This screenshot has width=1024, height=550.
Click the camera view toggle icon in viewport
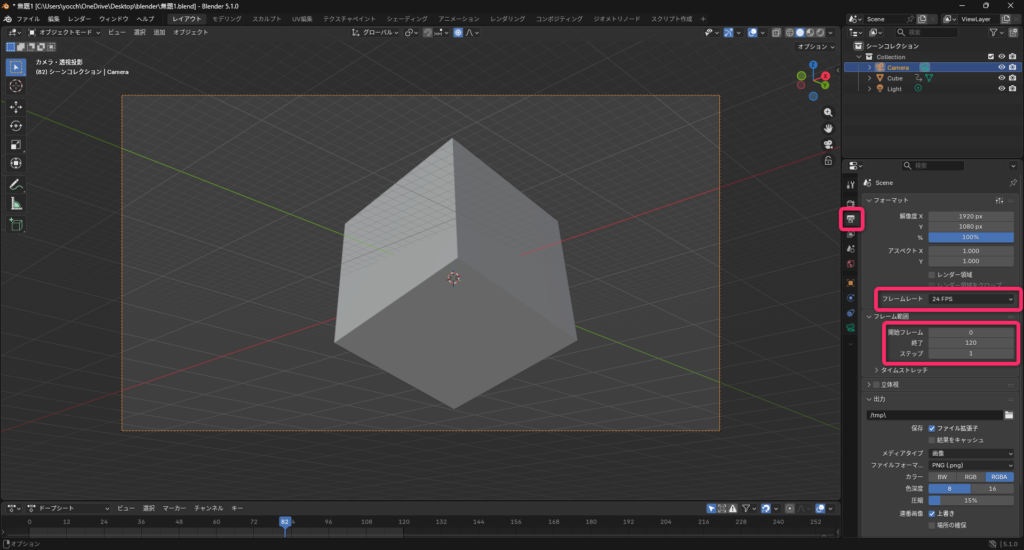click(x=828, y=144)
